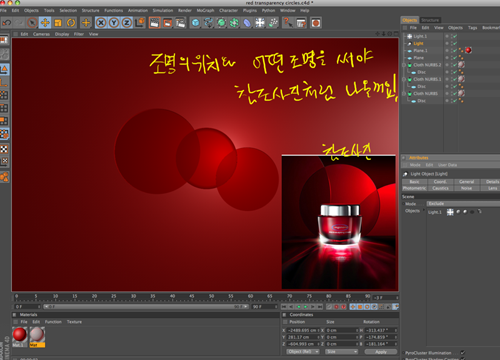Toggle PyroCluster Illumination checkbox
The width and height of the screenshot is (500, 360).
pyautogui.click(x=462, y=352)
